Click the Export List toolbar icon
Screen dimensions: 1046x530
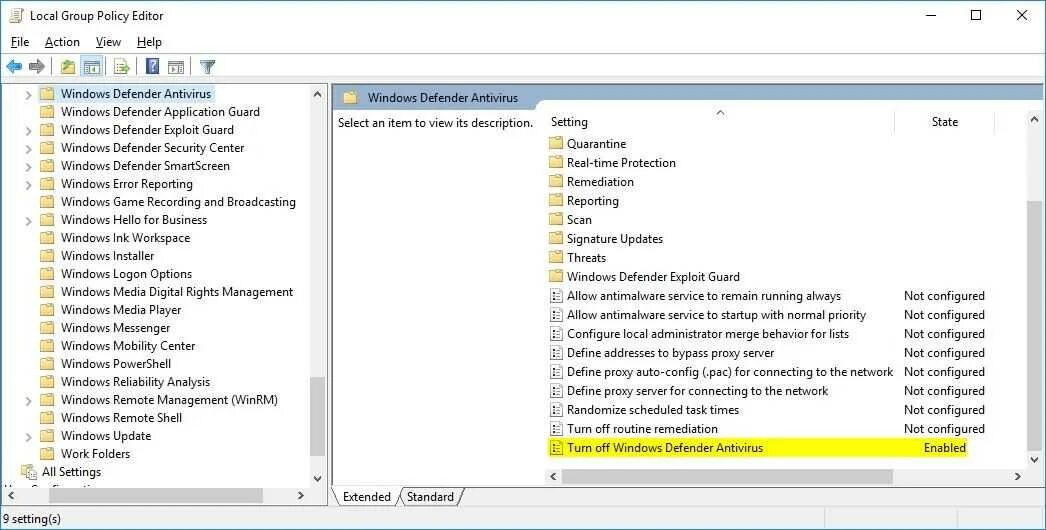click(x=121, y=66)
